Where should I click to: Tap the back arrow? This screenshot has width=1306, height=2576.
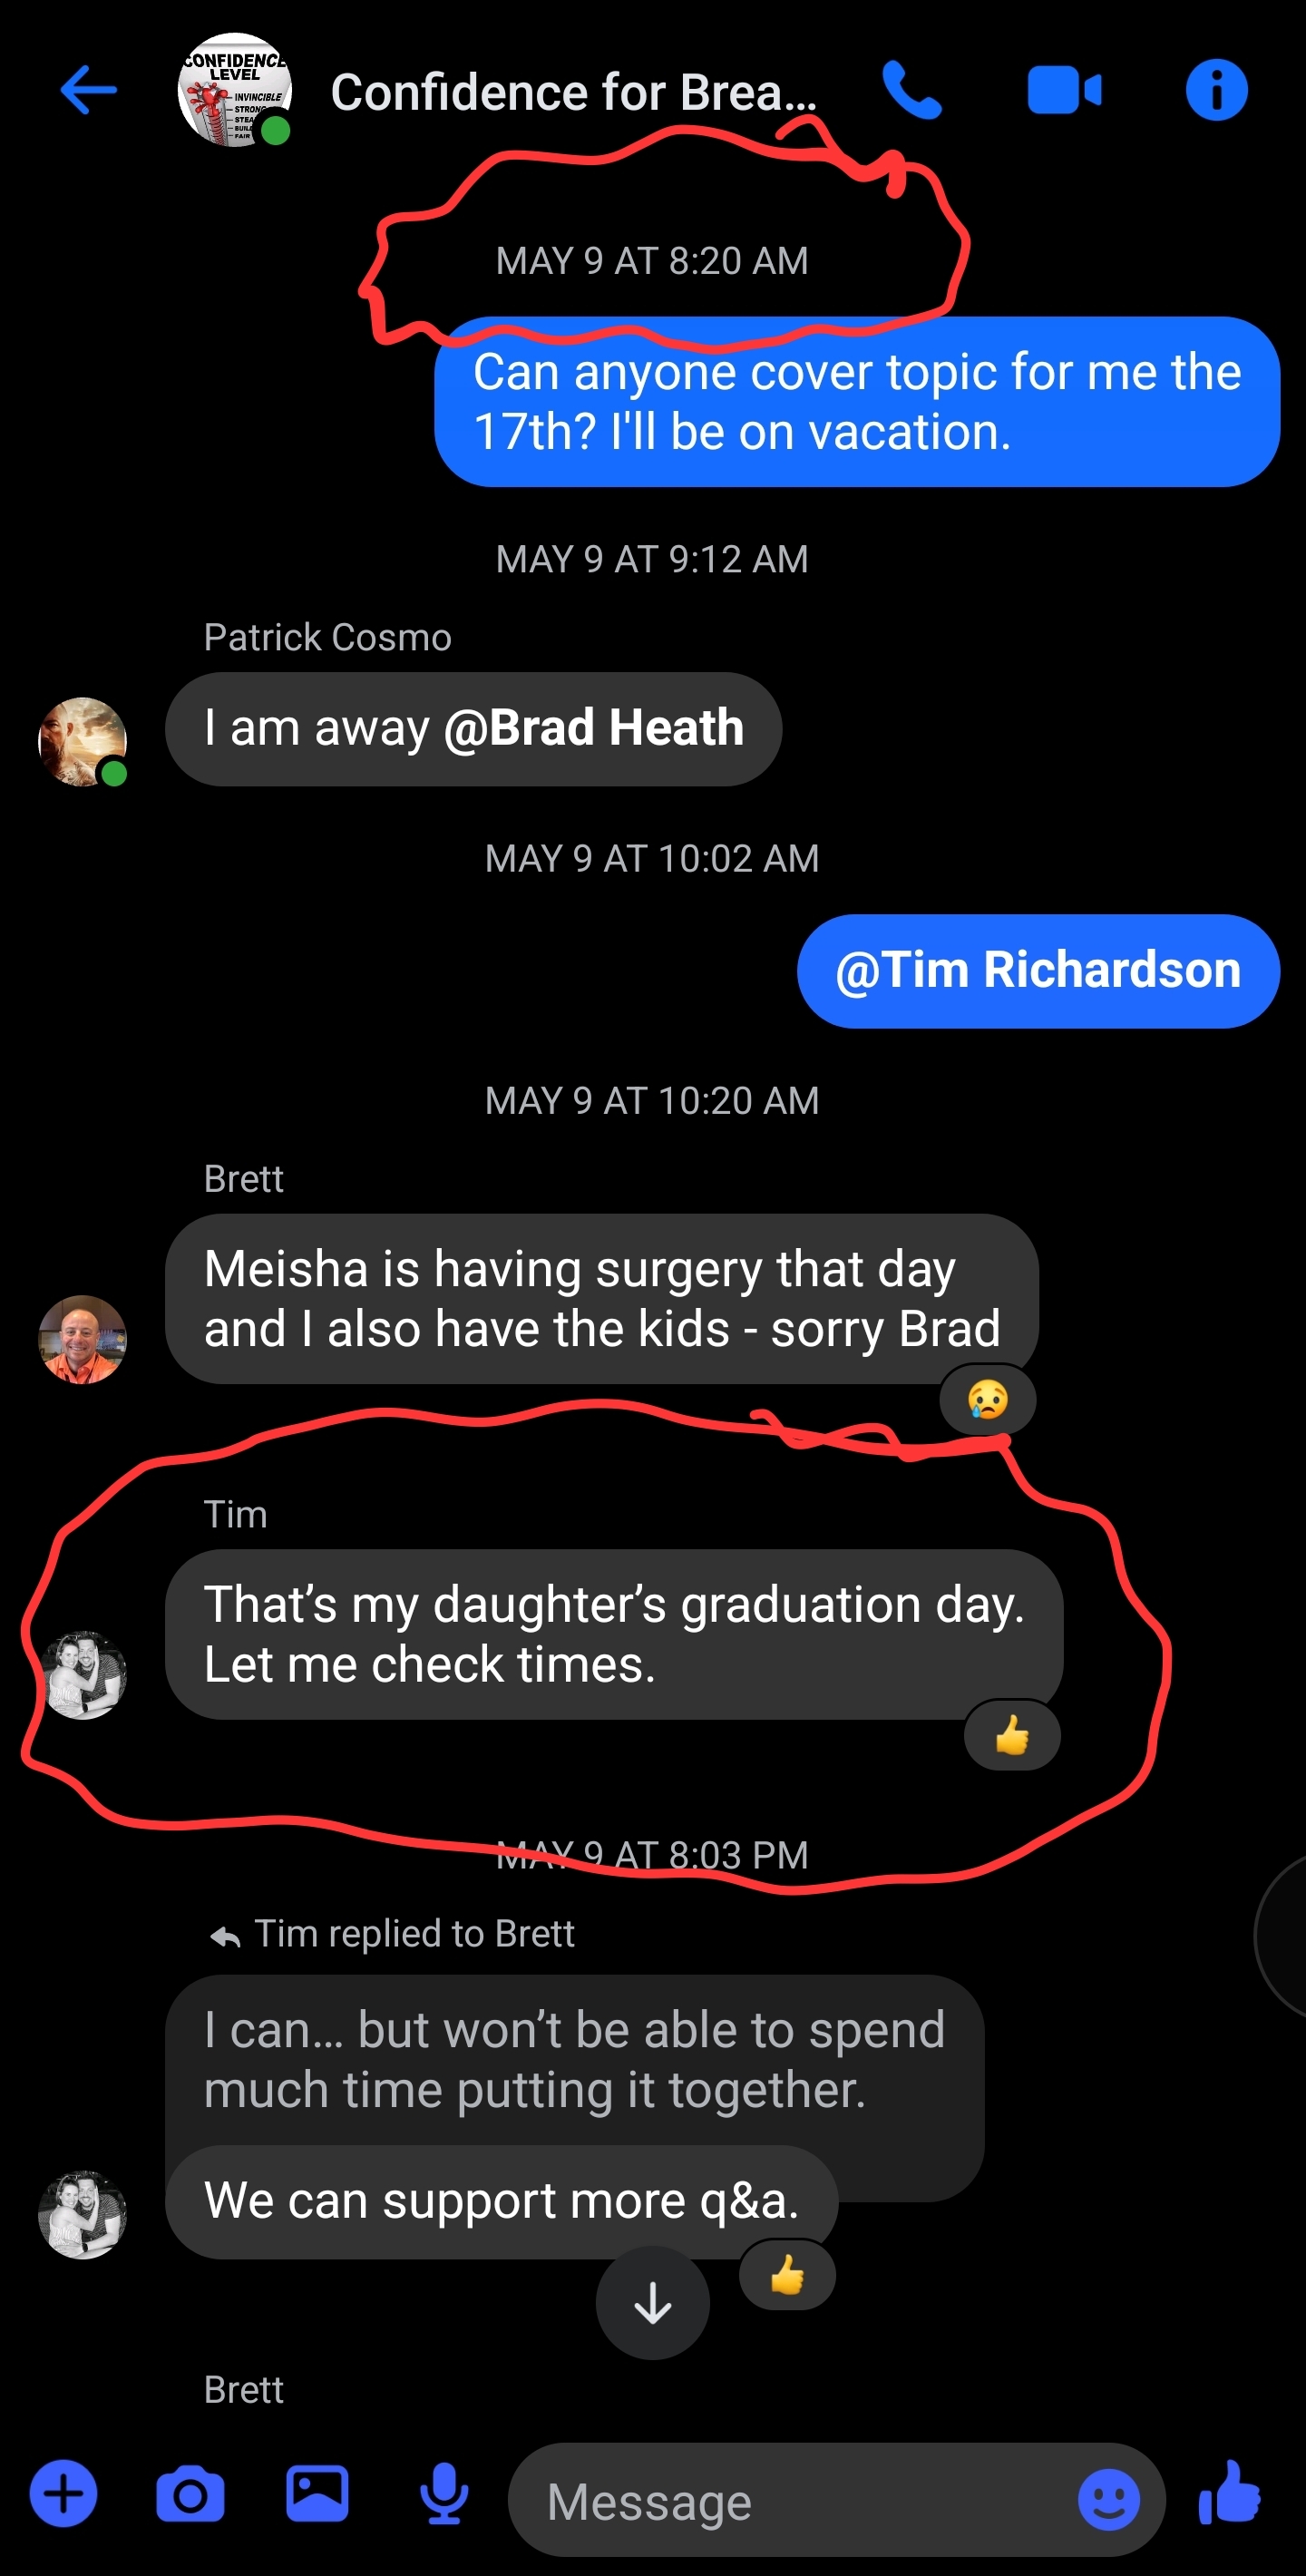[88, 91]
